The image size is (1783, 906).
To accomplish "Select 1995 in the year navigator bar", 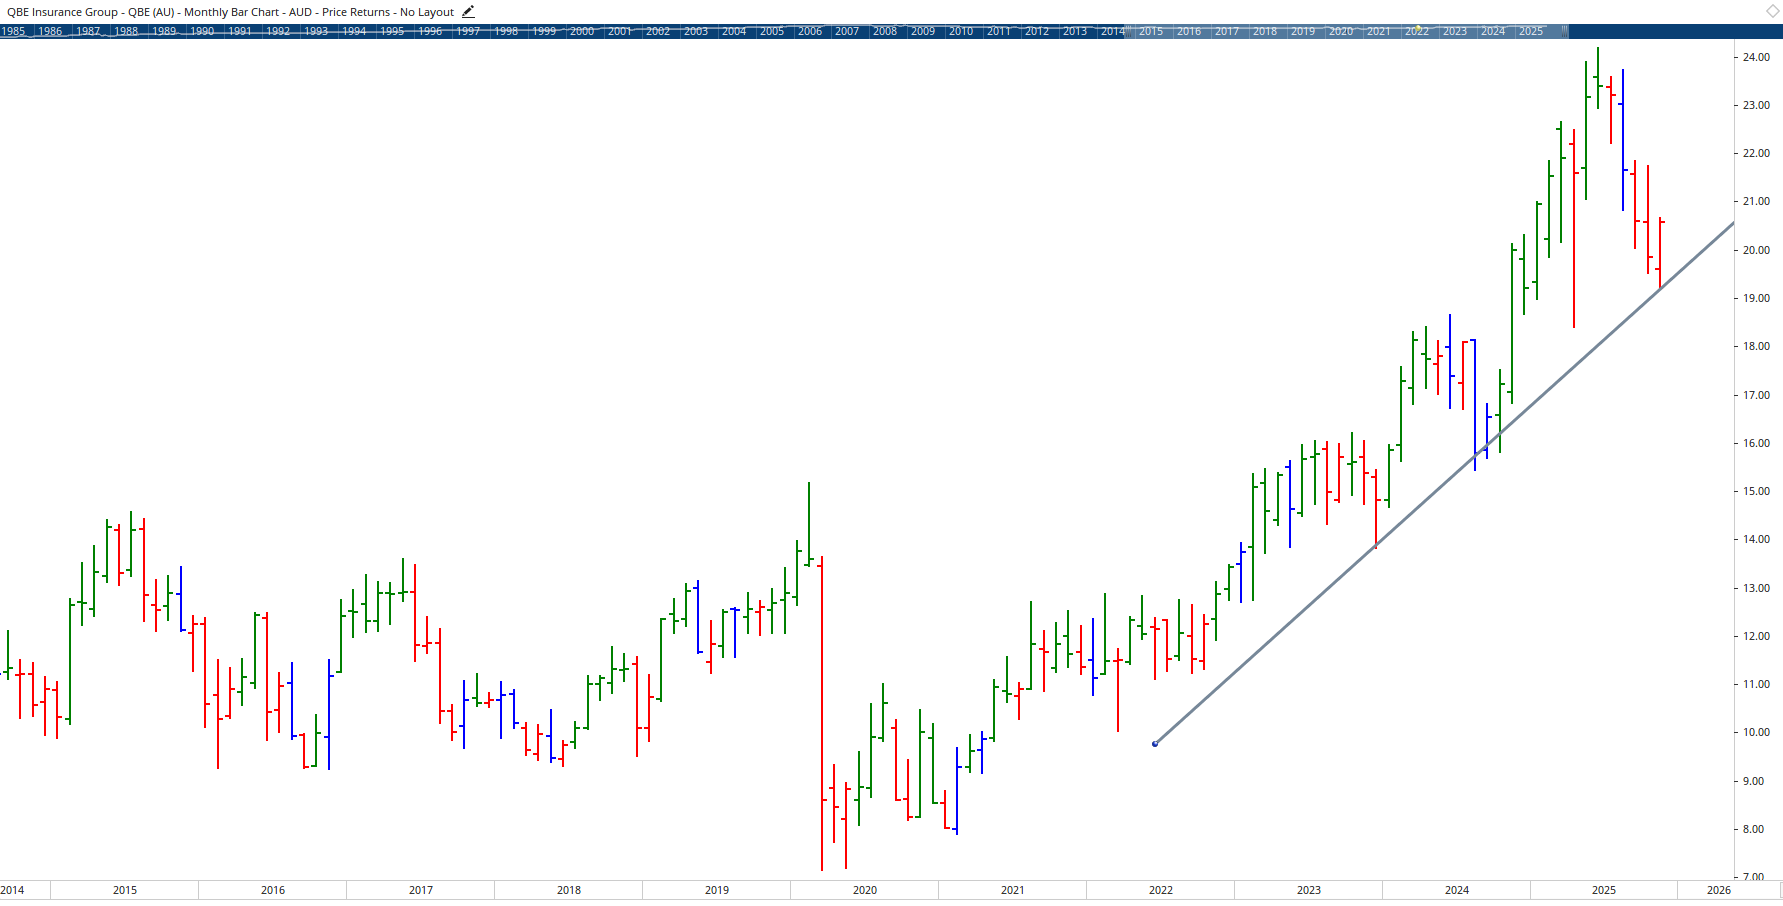I will tap(394, 31).
